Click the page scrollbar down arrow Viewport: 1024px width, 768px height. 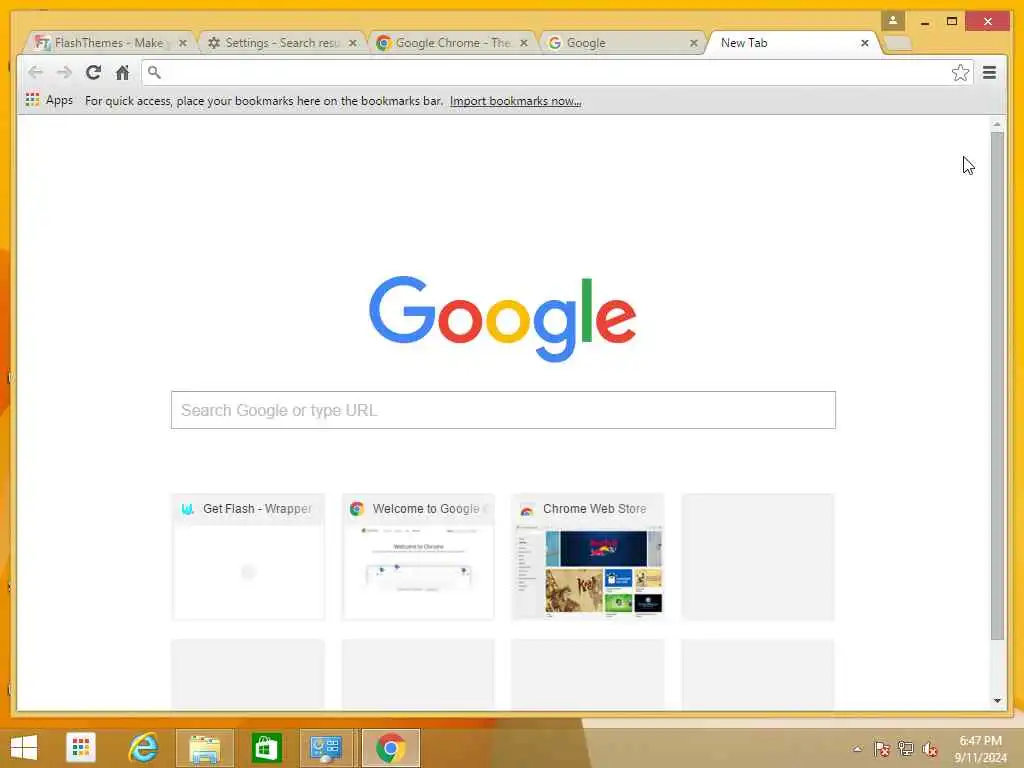(x=997, y=701)
